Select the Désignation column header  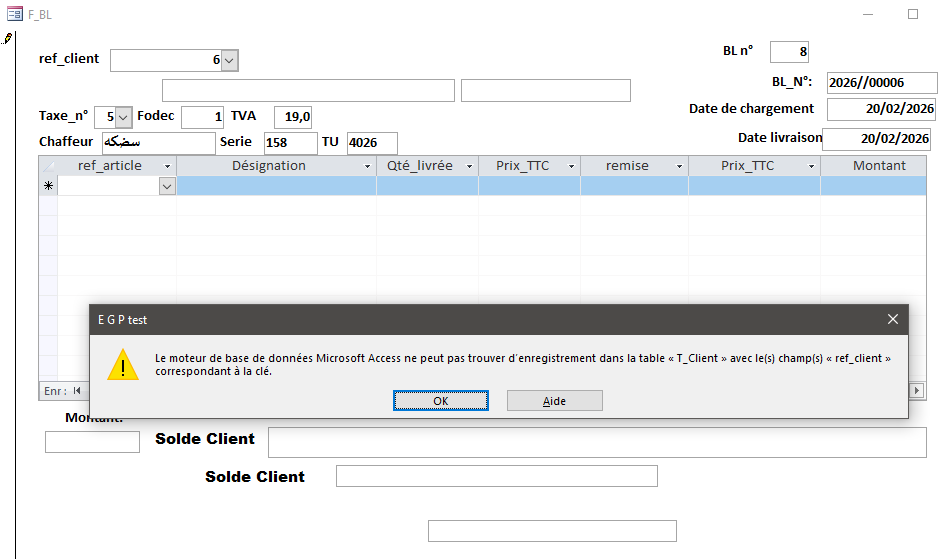click(268, 166)
